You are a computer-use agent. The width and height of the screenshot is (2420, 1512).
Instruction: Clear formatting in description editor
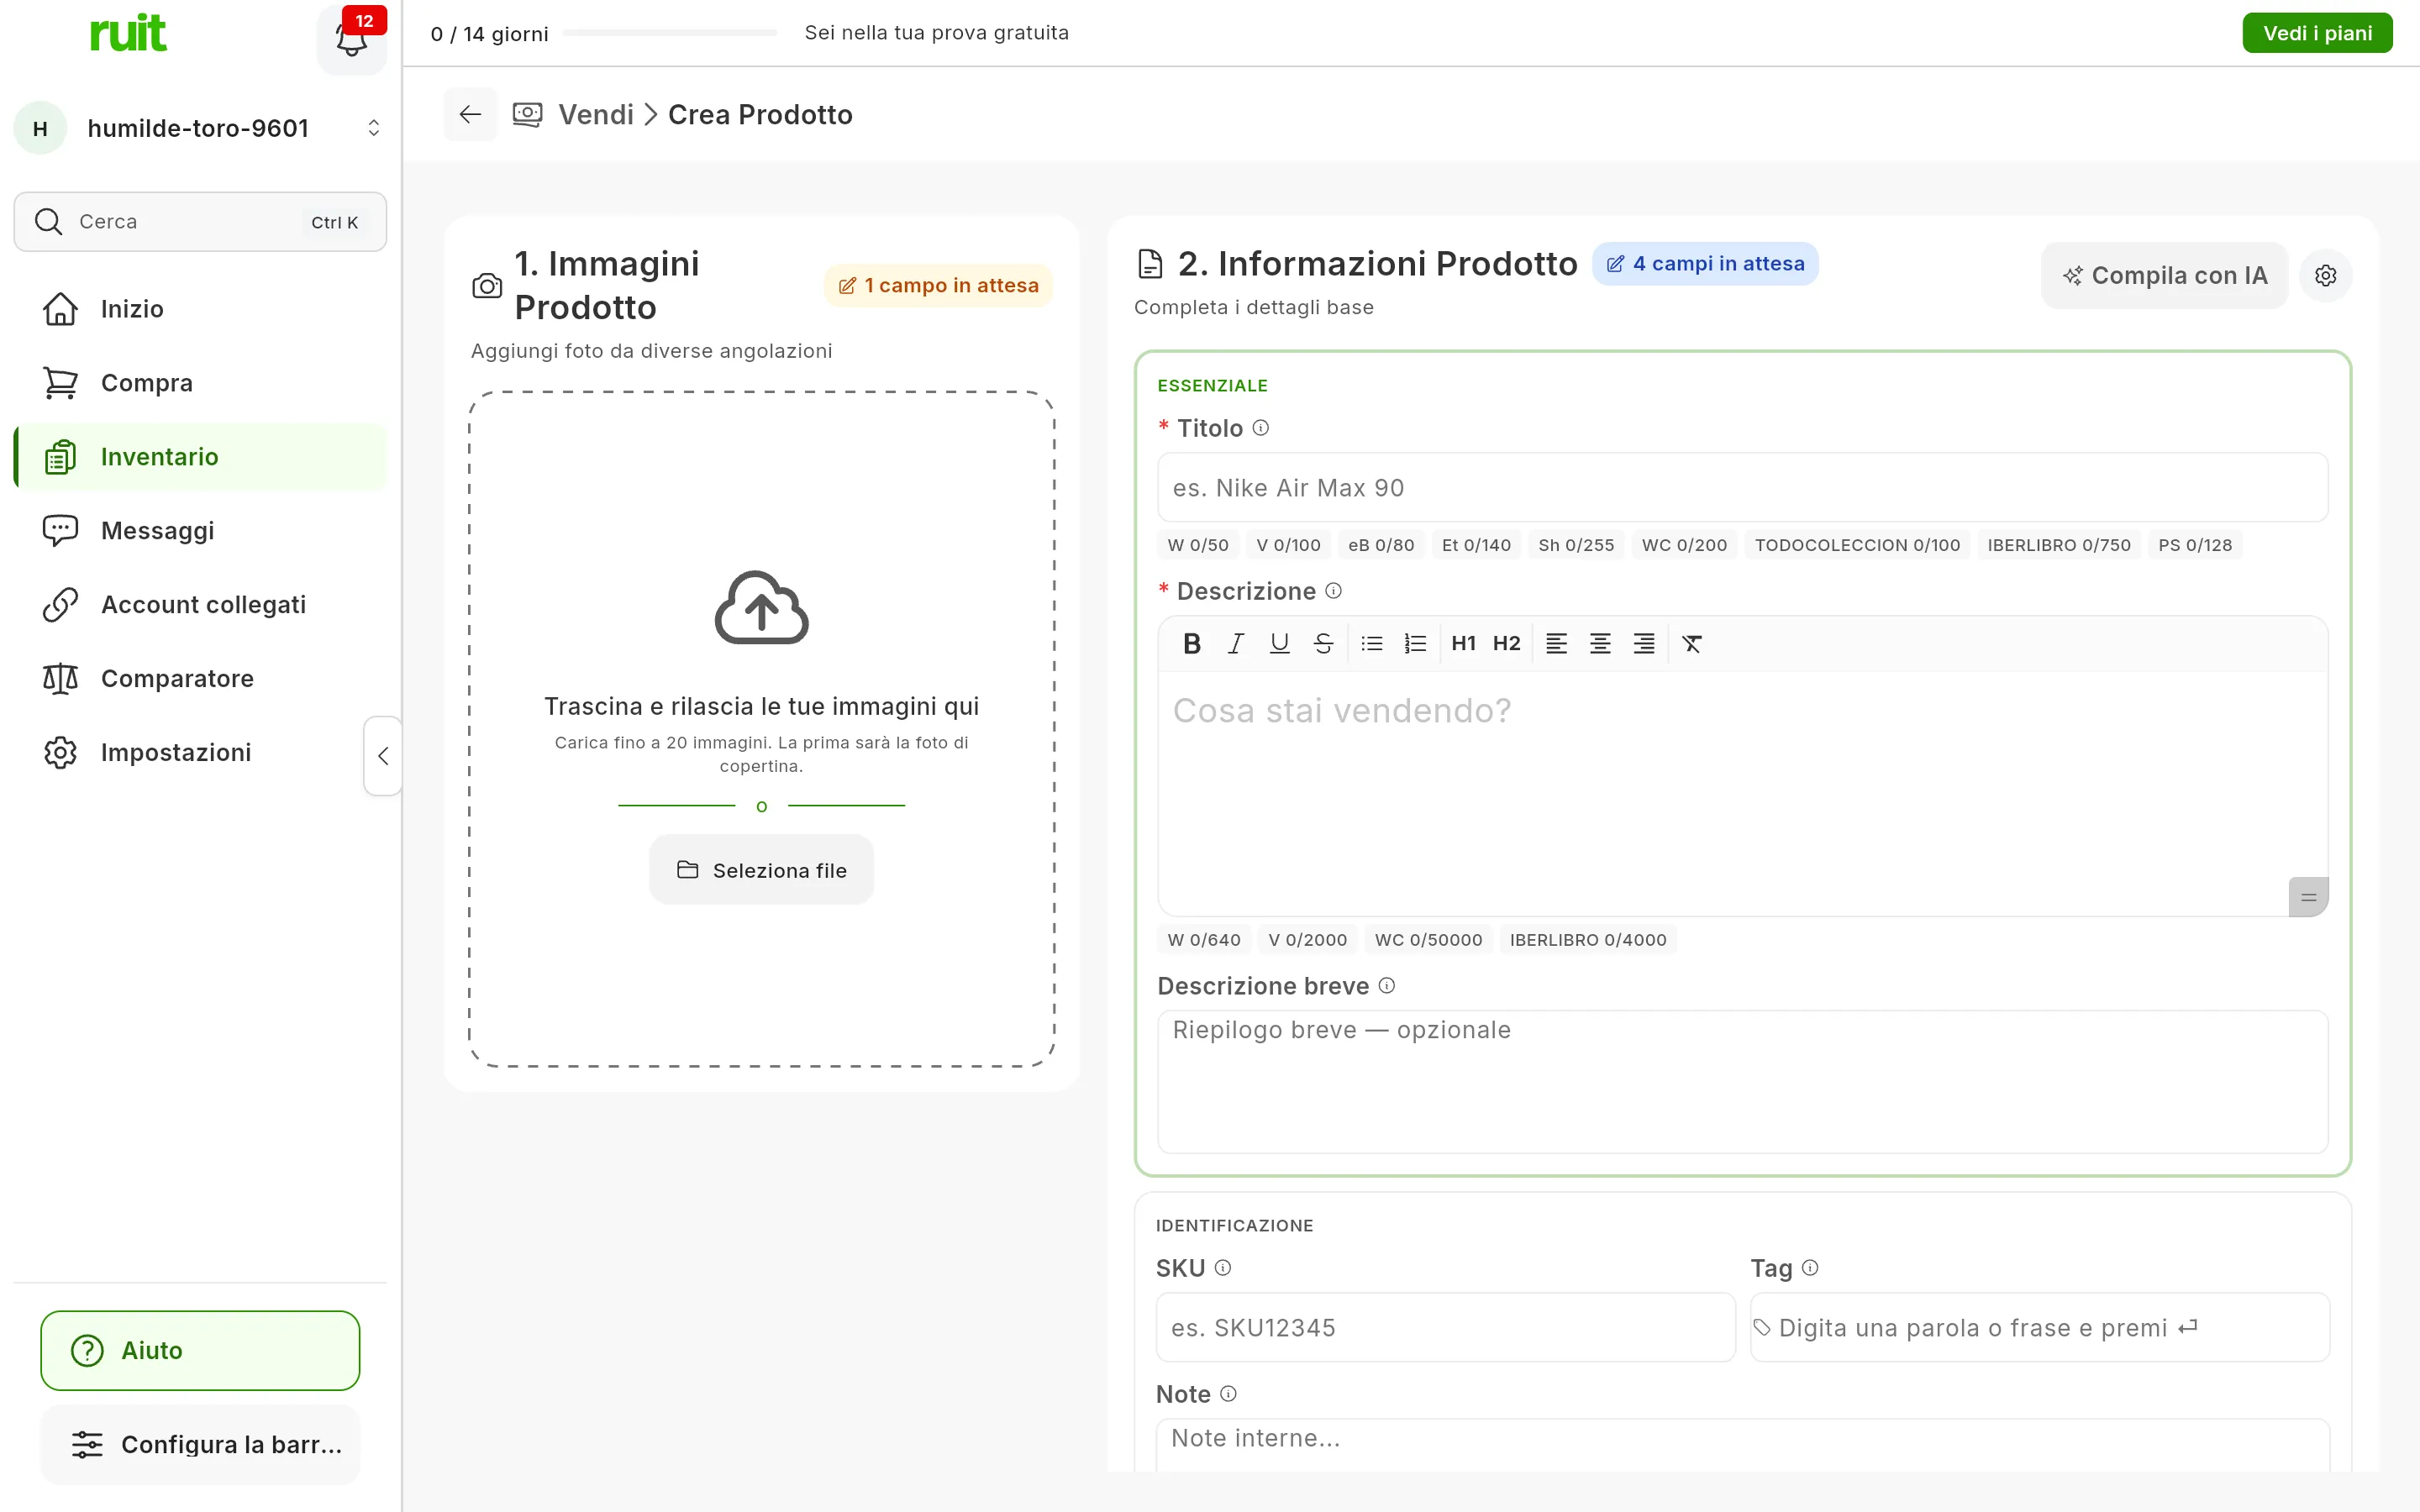coord(1691,644)
